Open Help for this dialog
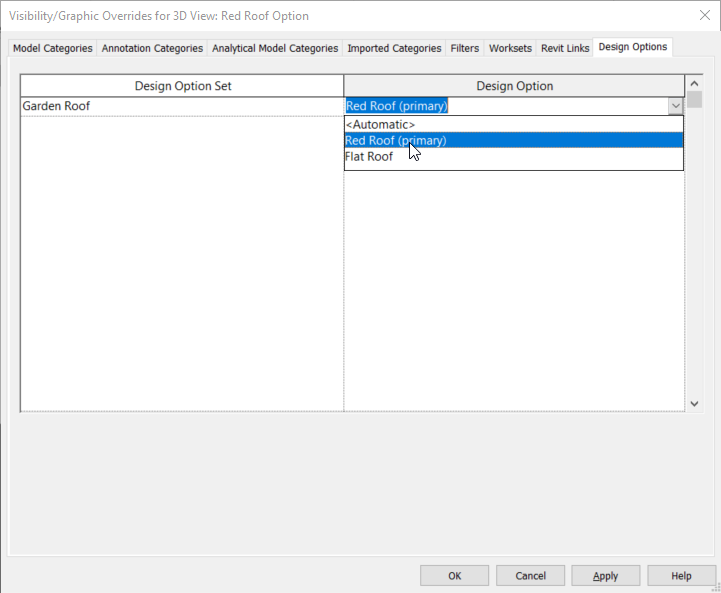This screenshot has height=593, width=721. (x=681, y=576)
